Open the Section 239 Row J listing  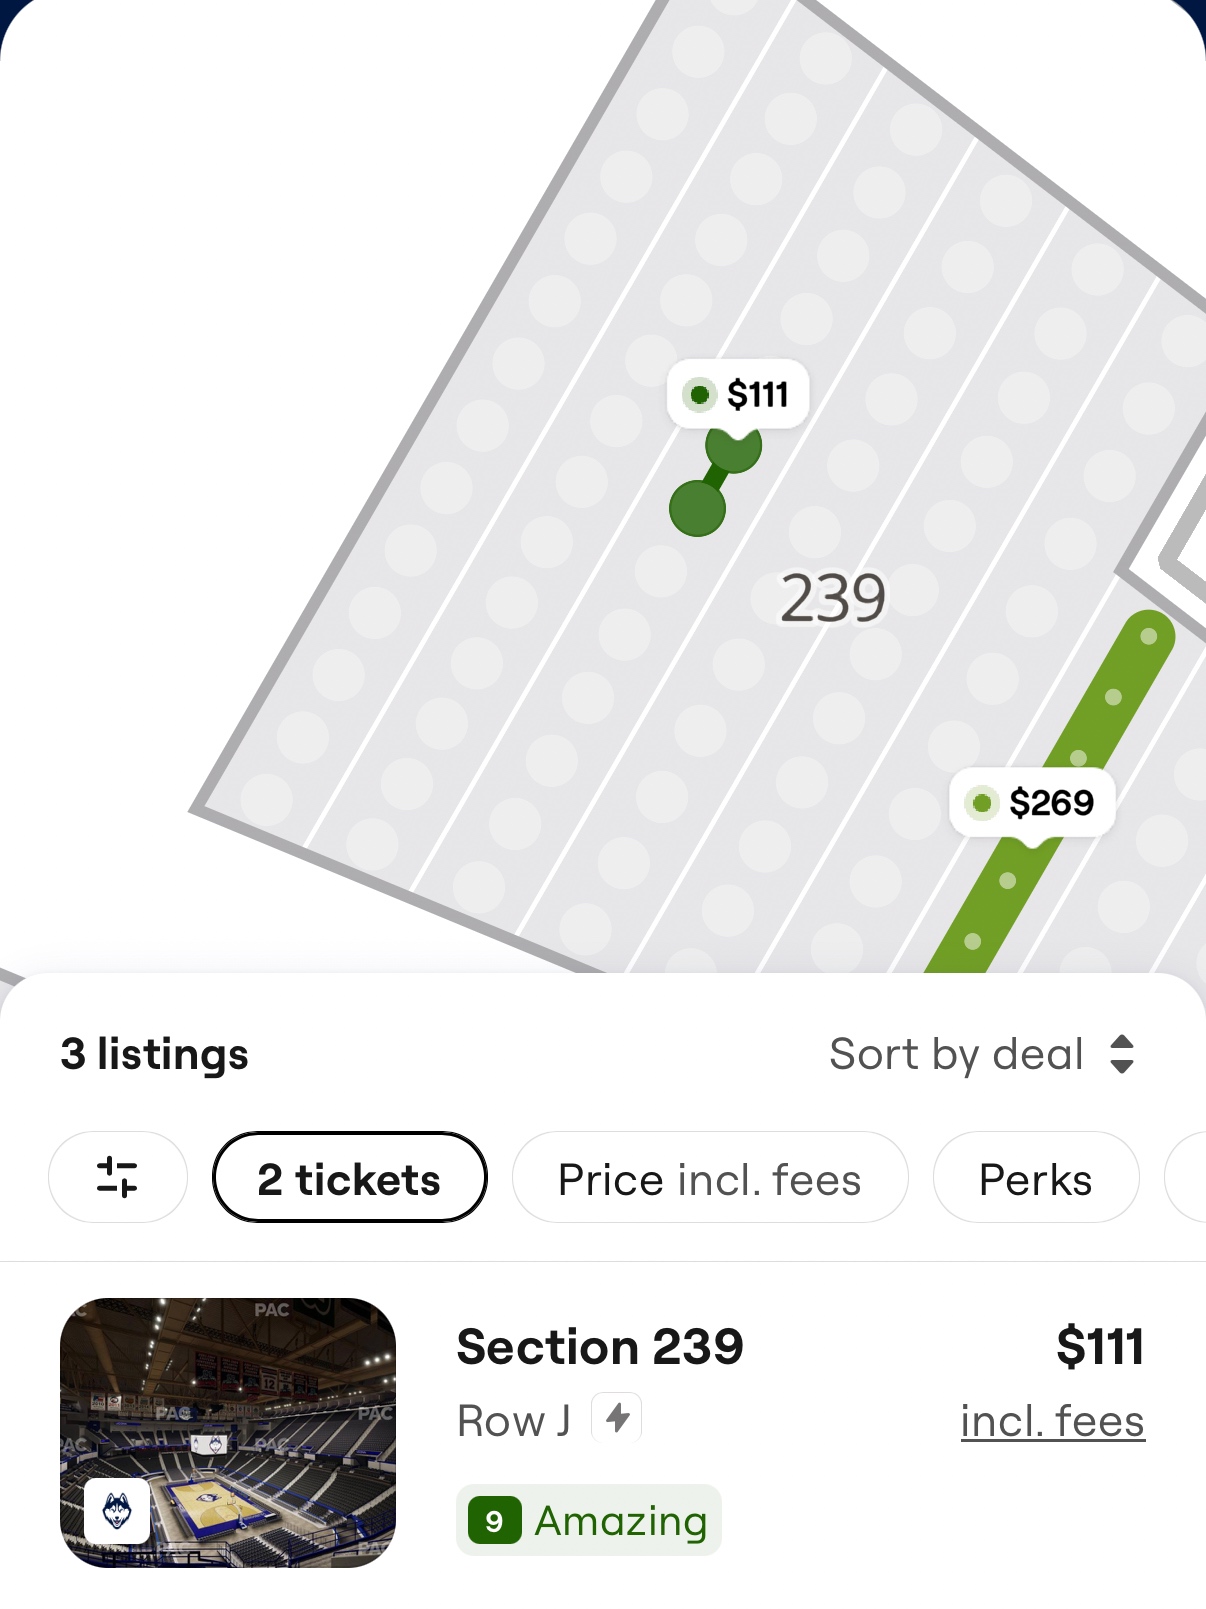[x=600, y=1347]
